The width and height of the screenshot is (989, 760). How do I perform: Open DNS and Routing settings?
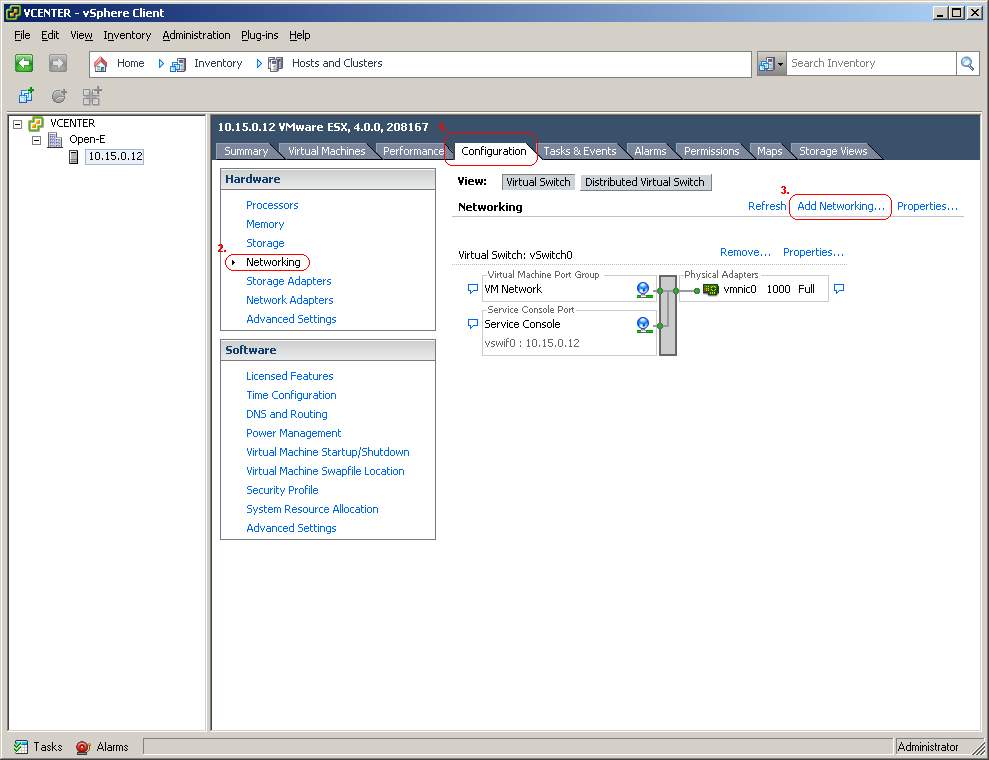286,414
